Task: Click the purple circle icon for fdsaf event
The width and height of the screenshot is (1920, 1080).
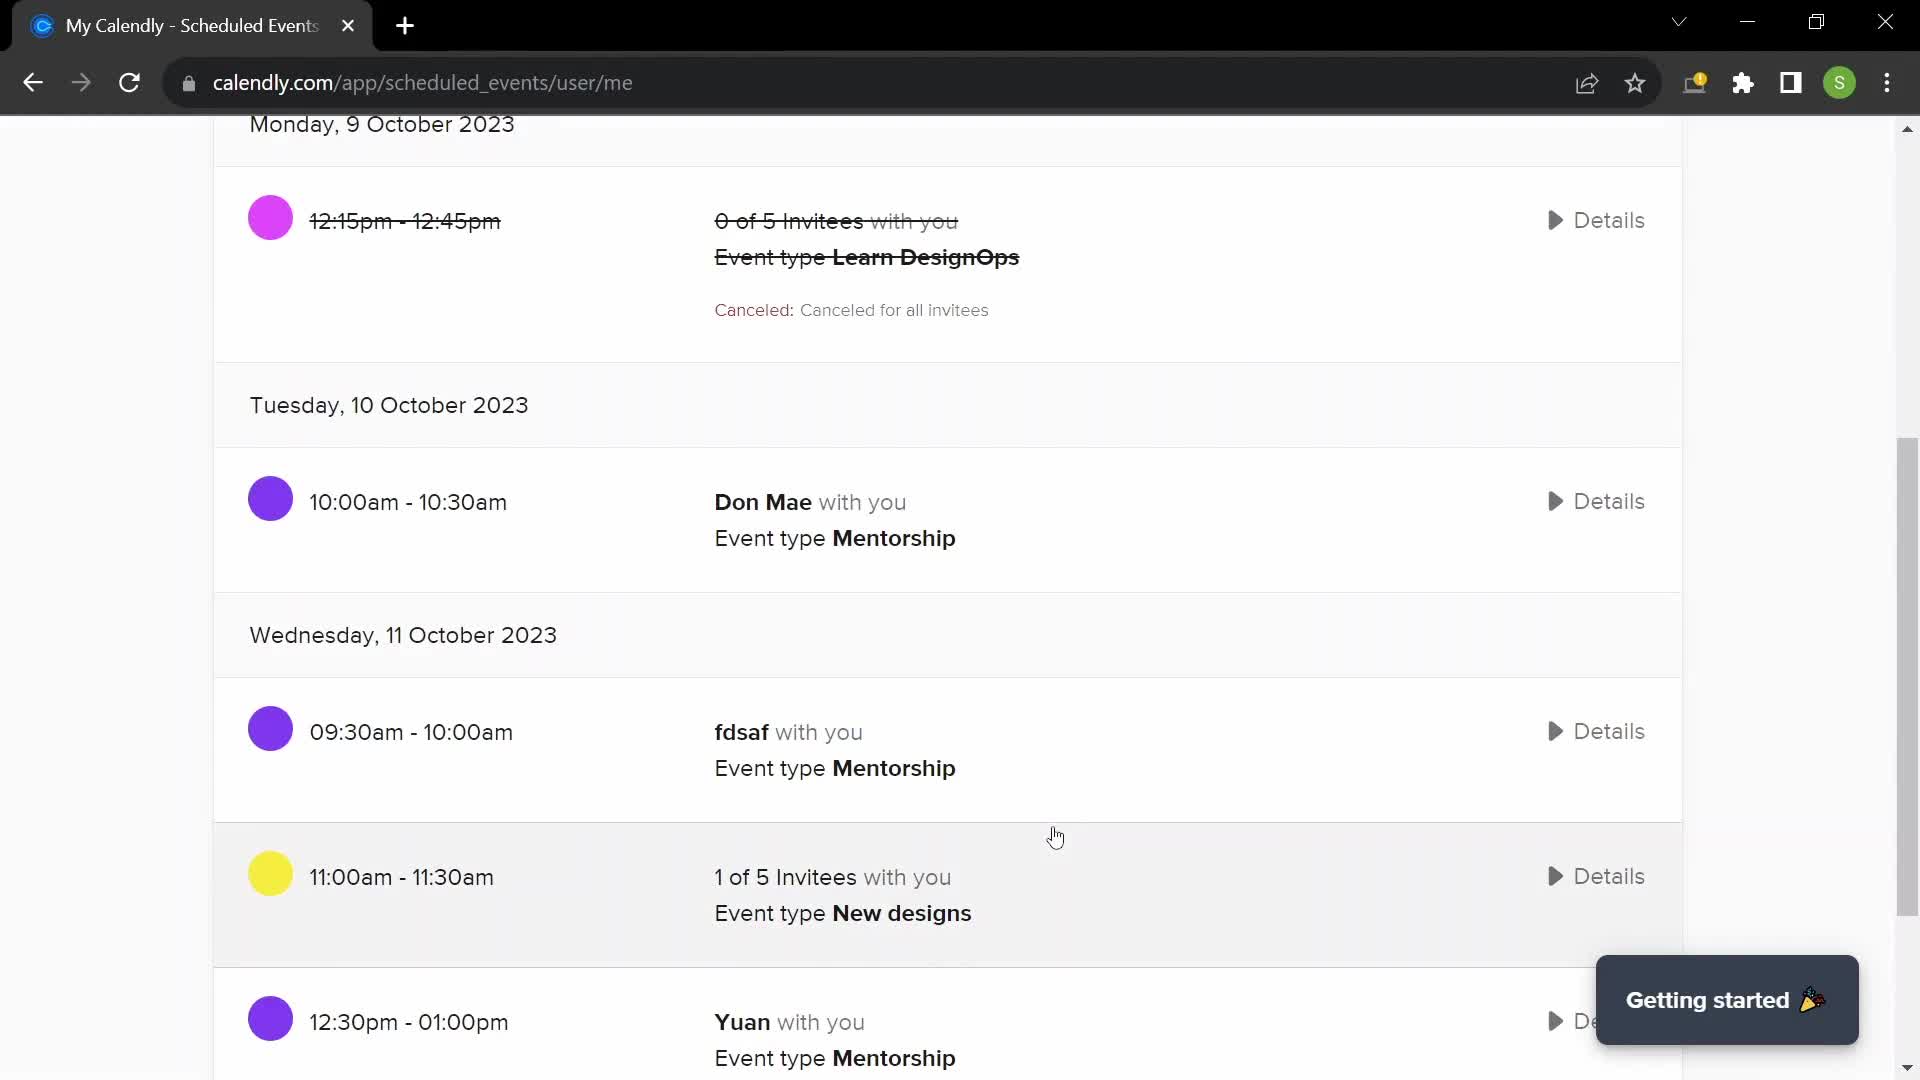Action: [x=270, y=732]
